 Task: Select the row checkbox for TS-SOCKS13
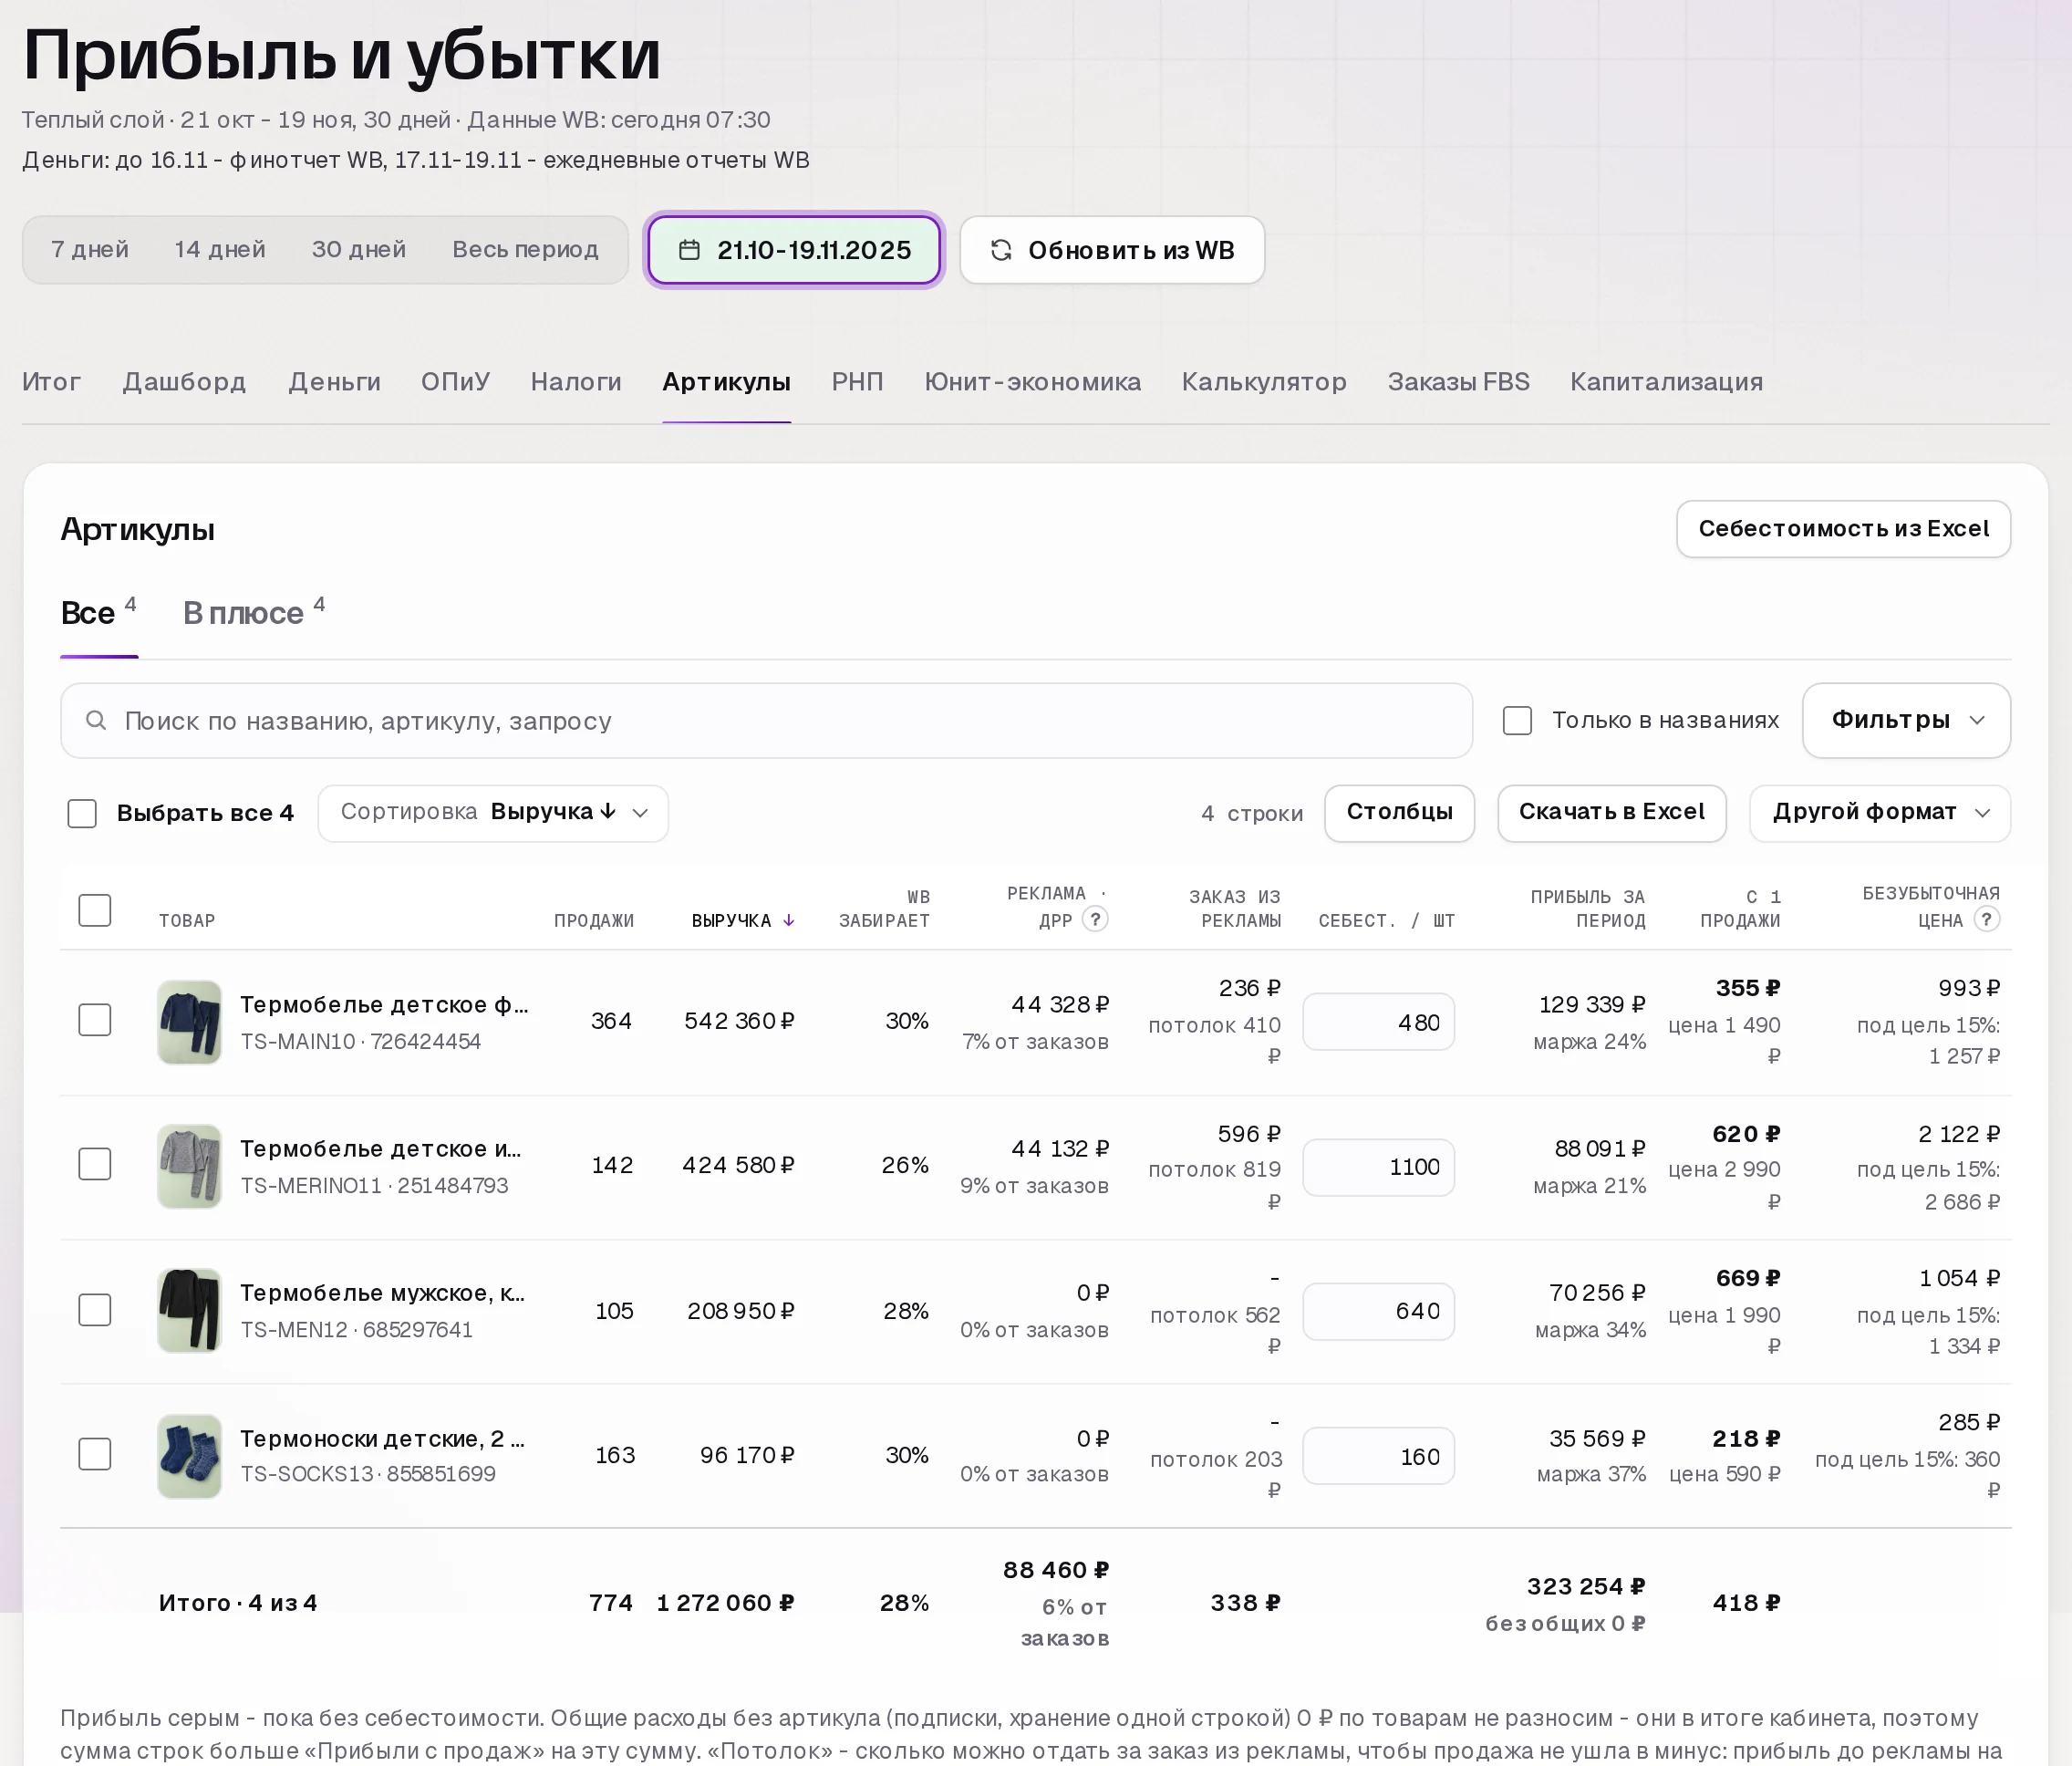tap(95, 1454)
